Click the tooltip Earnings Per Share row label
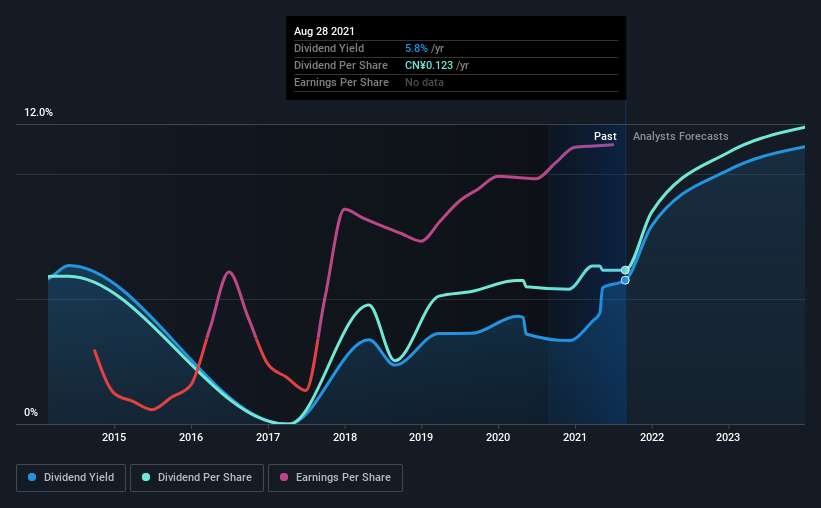The image size is (821, 508). (x=341, y=82)
